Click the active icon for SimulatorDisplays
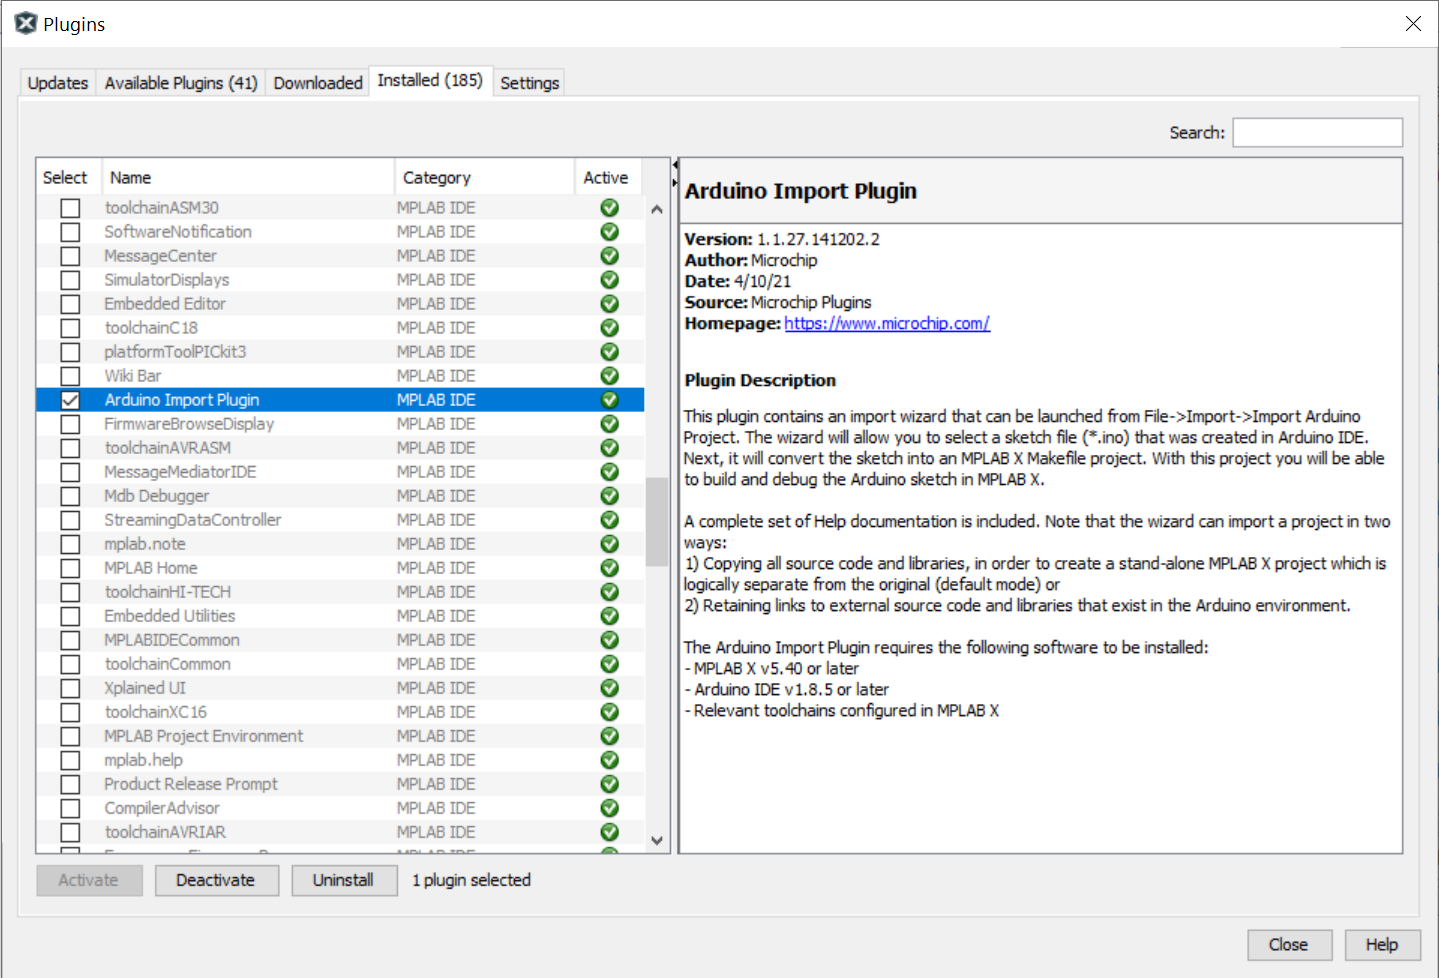This screenshot has width=1439, height=978. tap(609, 280)
